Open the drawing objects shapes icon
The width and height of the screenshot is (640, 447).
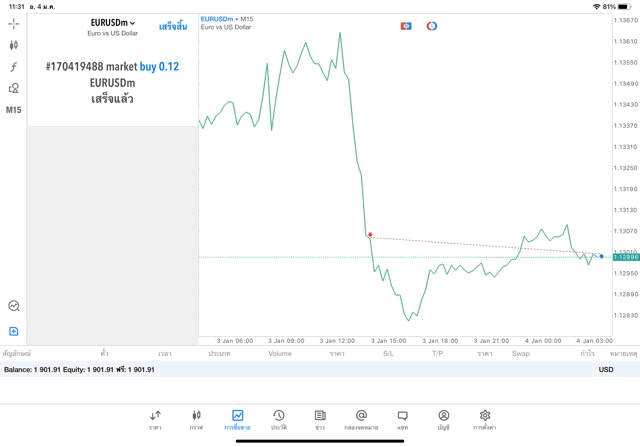(x=14, y=88)
